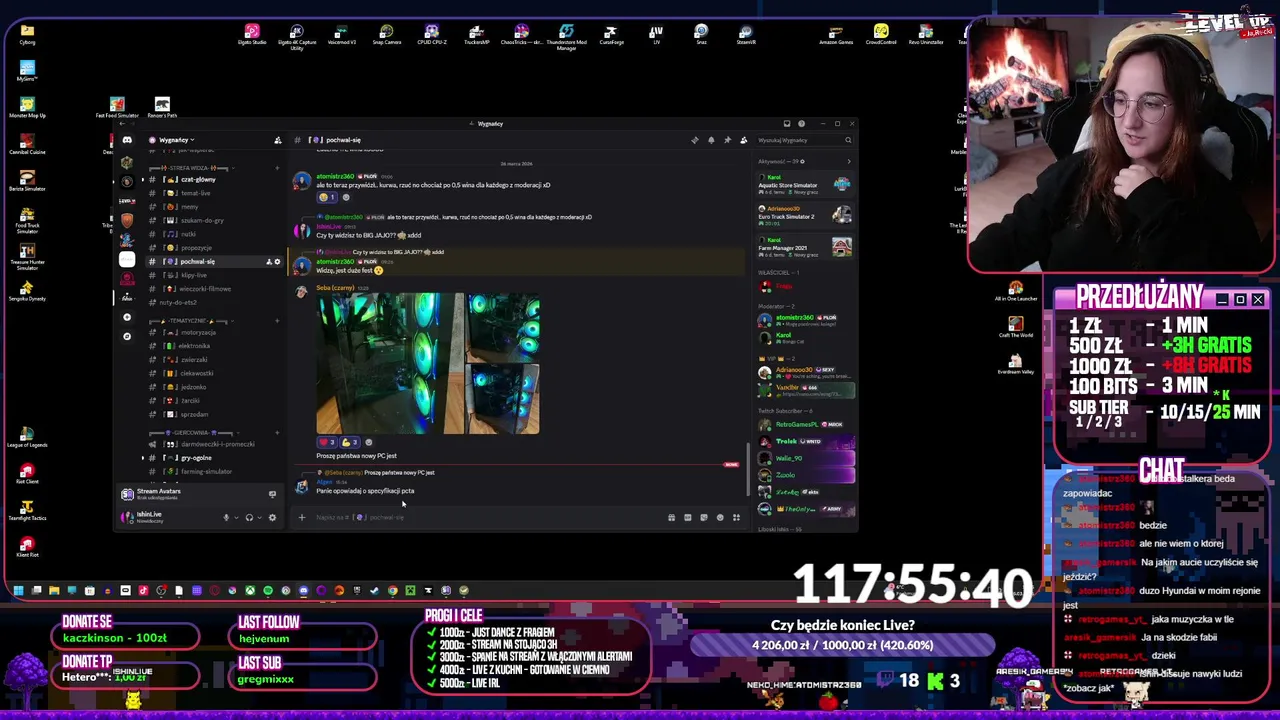Expand the Aktywność section chevron
This screenshot has height=720, width=1280.
[x=849, y=161]
